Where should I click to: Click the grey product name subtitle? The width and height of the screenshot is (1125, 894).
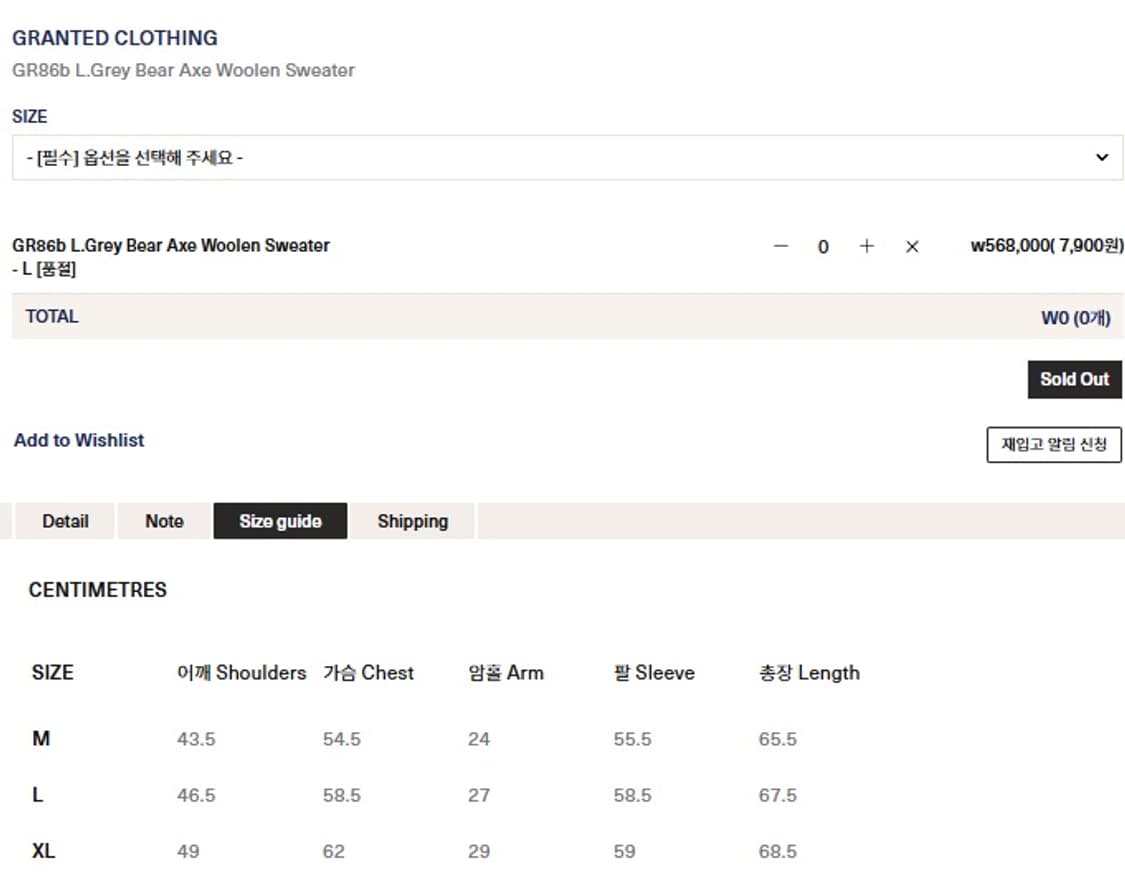[183, 70]
